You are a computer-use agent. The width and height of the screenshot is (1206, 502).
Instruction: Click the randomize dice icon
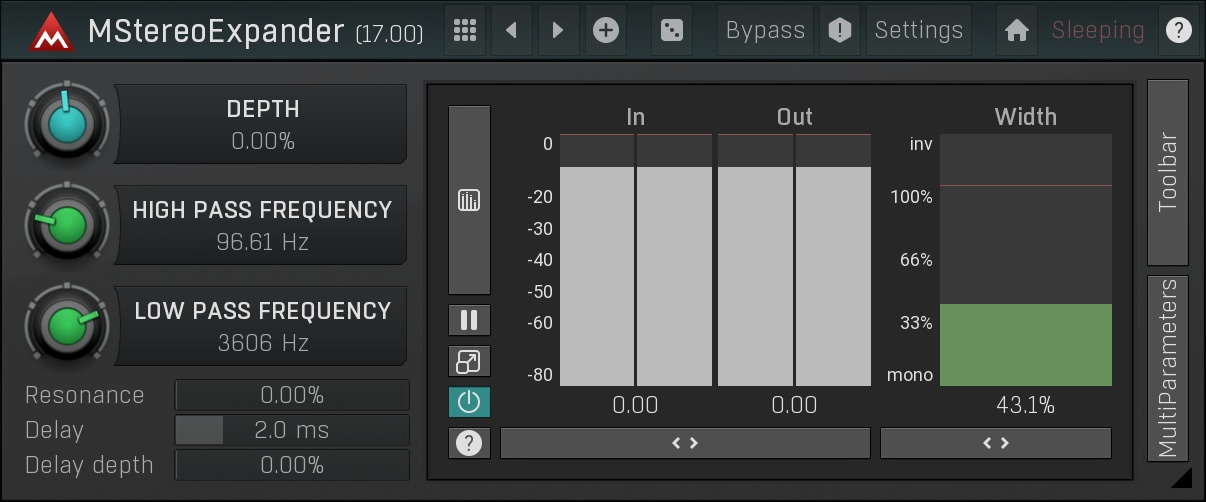pyautogui.click(x=671, y=30)
